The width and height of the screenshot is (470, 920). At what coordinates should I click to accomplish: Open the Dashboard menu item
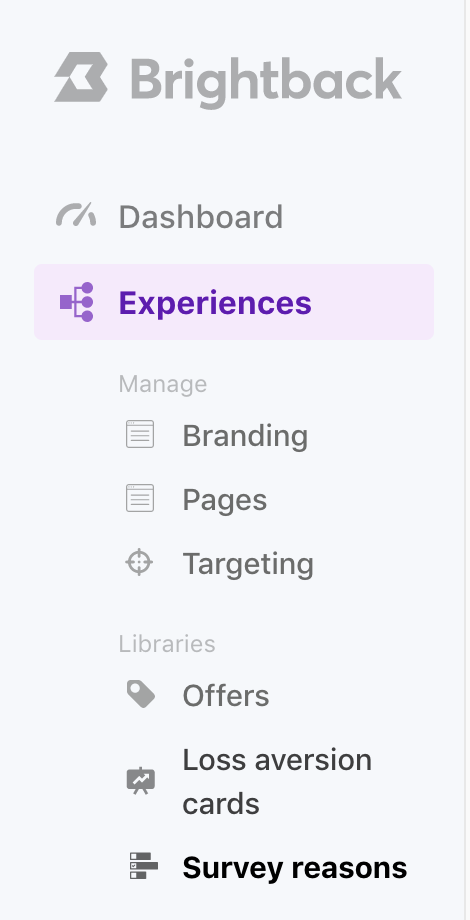(201, 217)
